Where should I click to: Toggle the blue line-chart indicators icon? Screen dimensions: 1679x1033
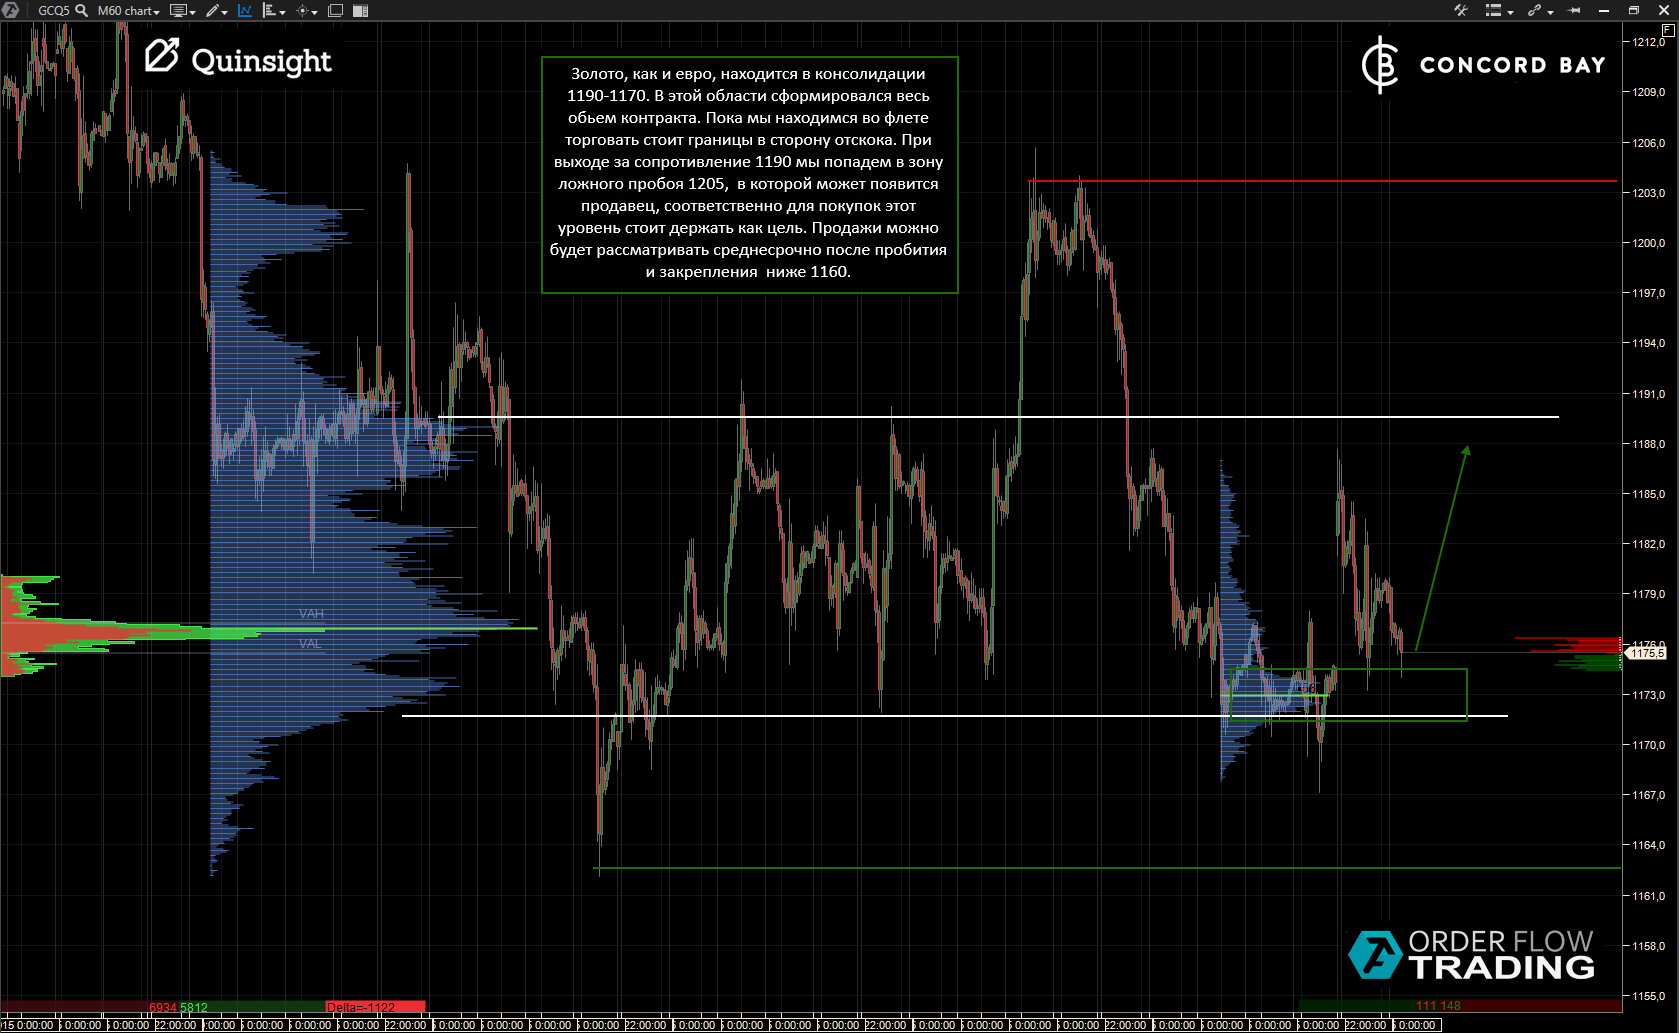[245, 10]
